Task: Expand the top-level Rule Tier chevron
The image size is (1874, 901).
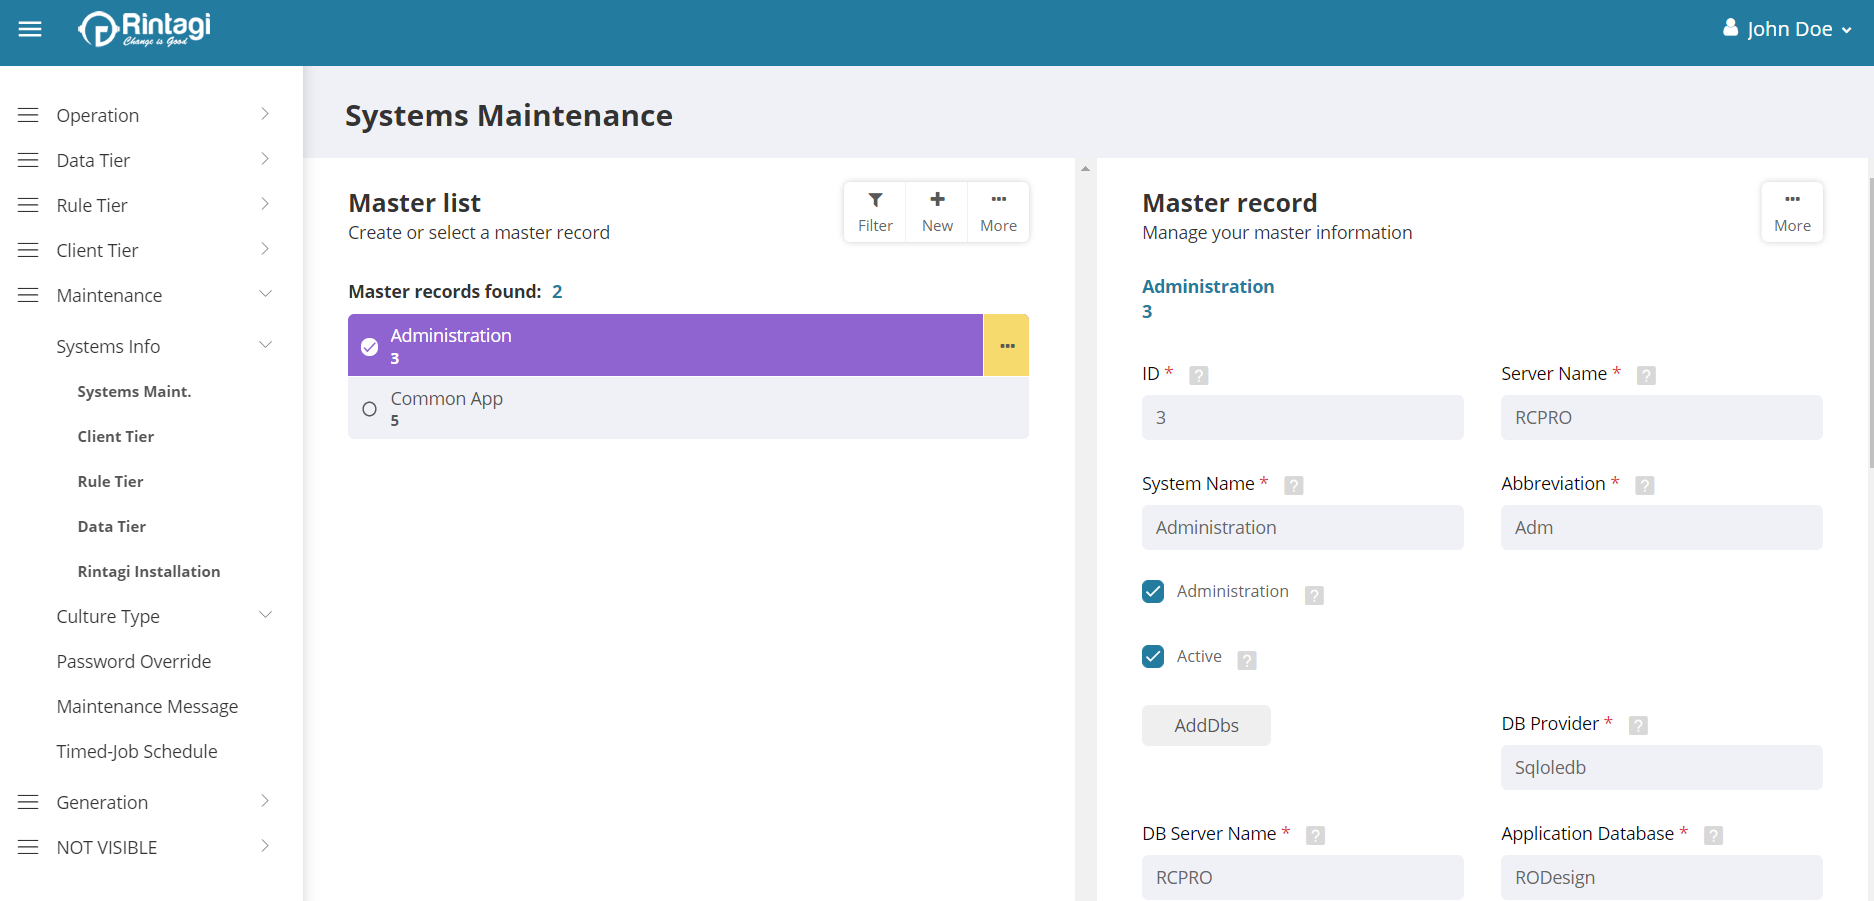Action: (265, 204)
